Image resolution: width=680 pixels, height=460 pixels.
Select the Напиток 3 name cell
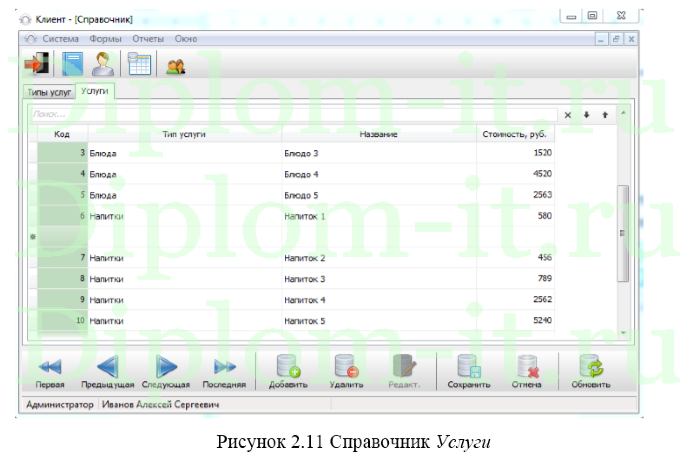[379, 279]
